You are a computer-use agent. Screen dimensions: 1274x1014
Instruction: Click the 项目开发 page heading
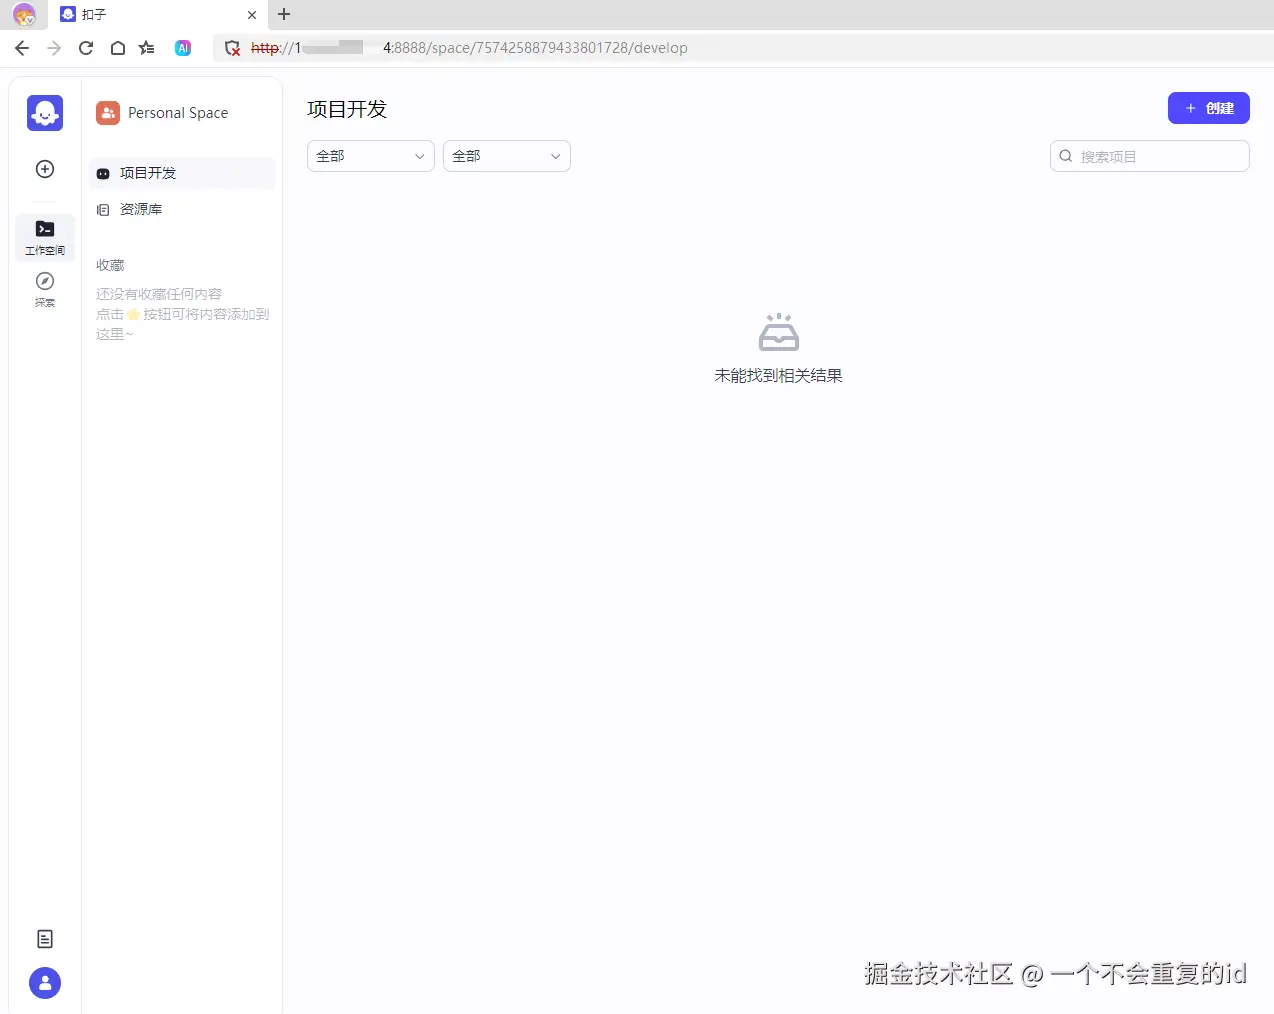coord(347,109)
